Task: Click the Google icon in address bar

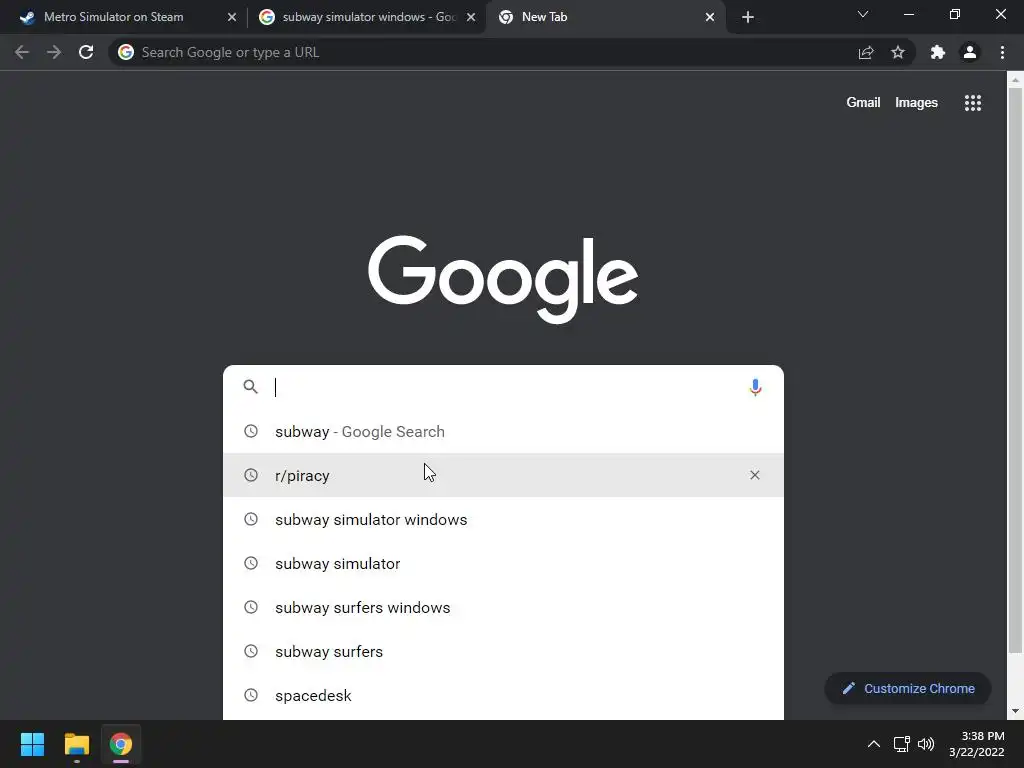Action: (126, 52)
